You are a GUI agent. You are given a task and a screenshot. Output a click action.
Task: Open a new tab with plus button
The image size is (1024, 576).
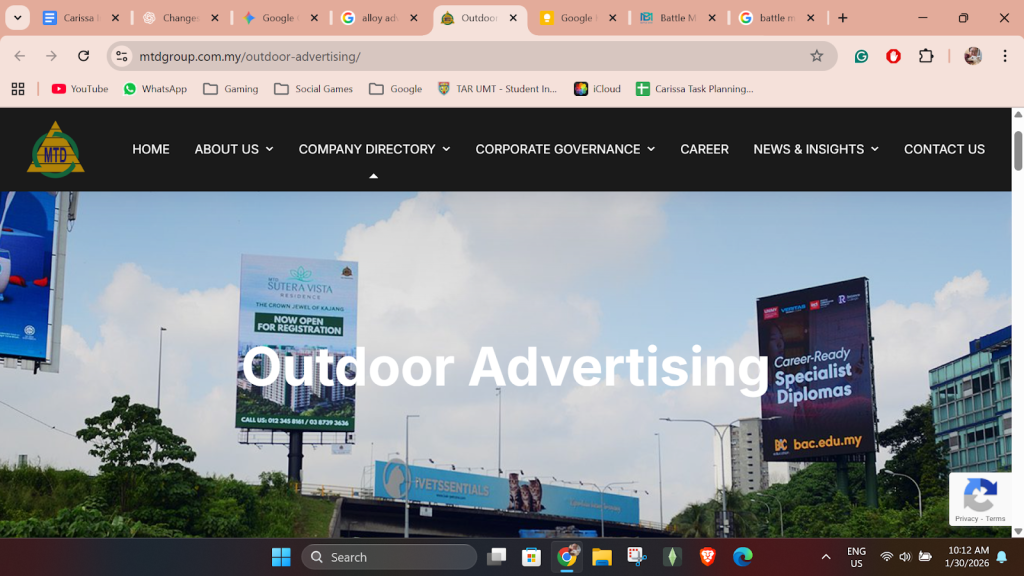842,18
